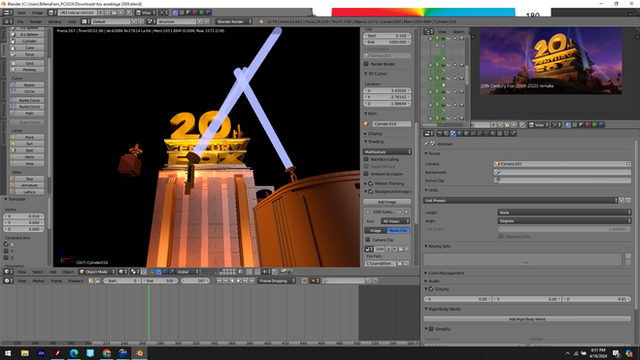The width and height of the screenshot is (640, 360).
Task: Click the timeline editor type icon
Action: pyautogui.click(x=8, y=281)
